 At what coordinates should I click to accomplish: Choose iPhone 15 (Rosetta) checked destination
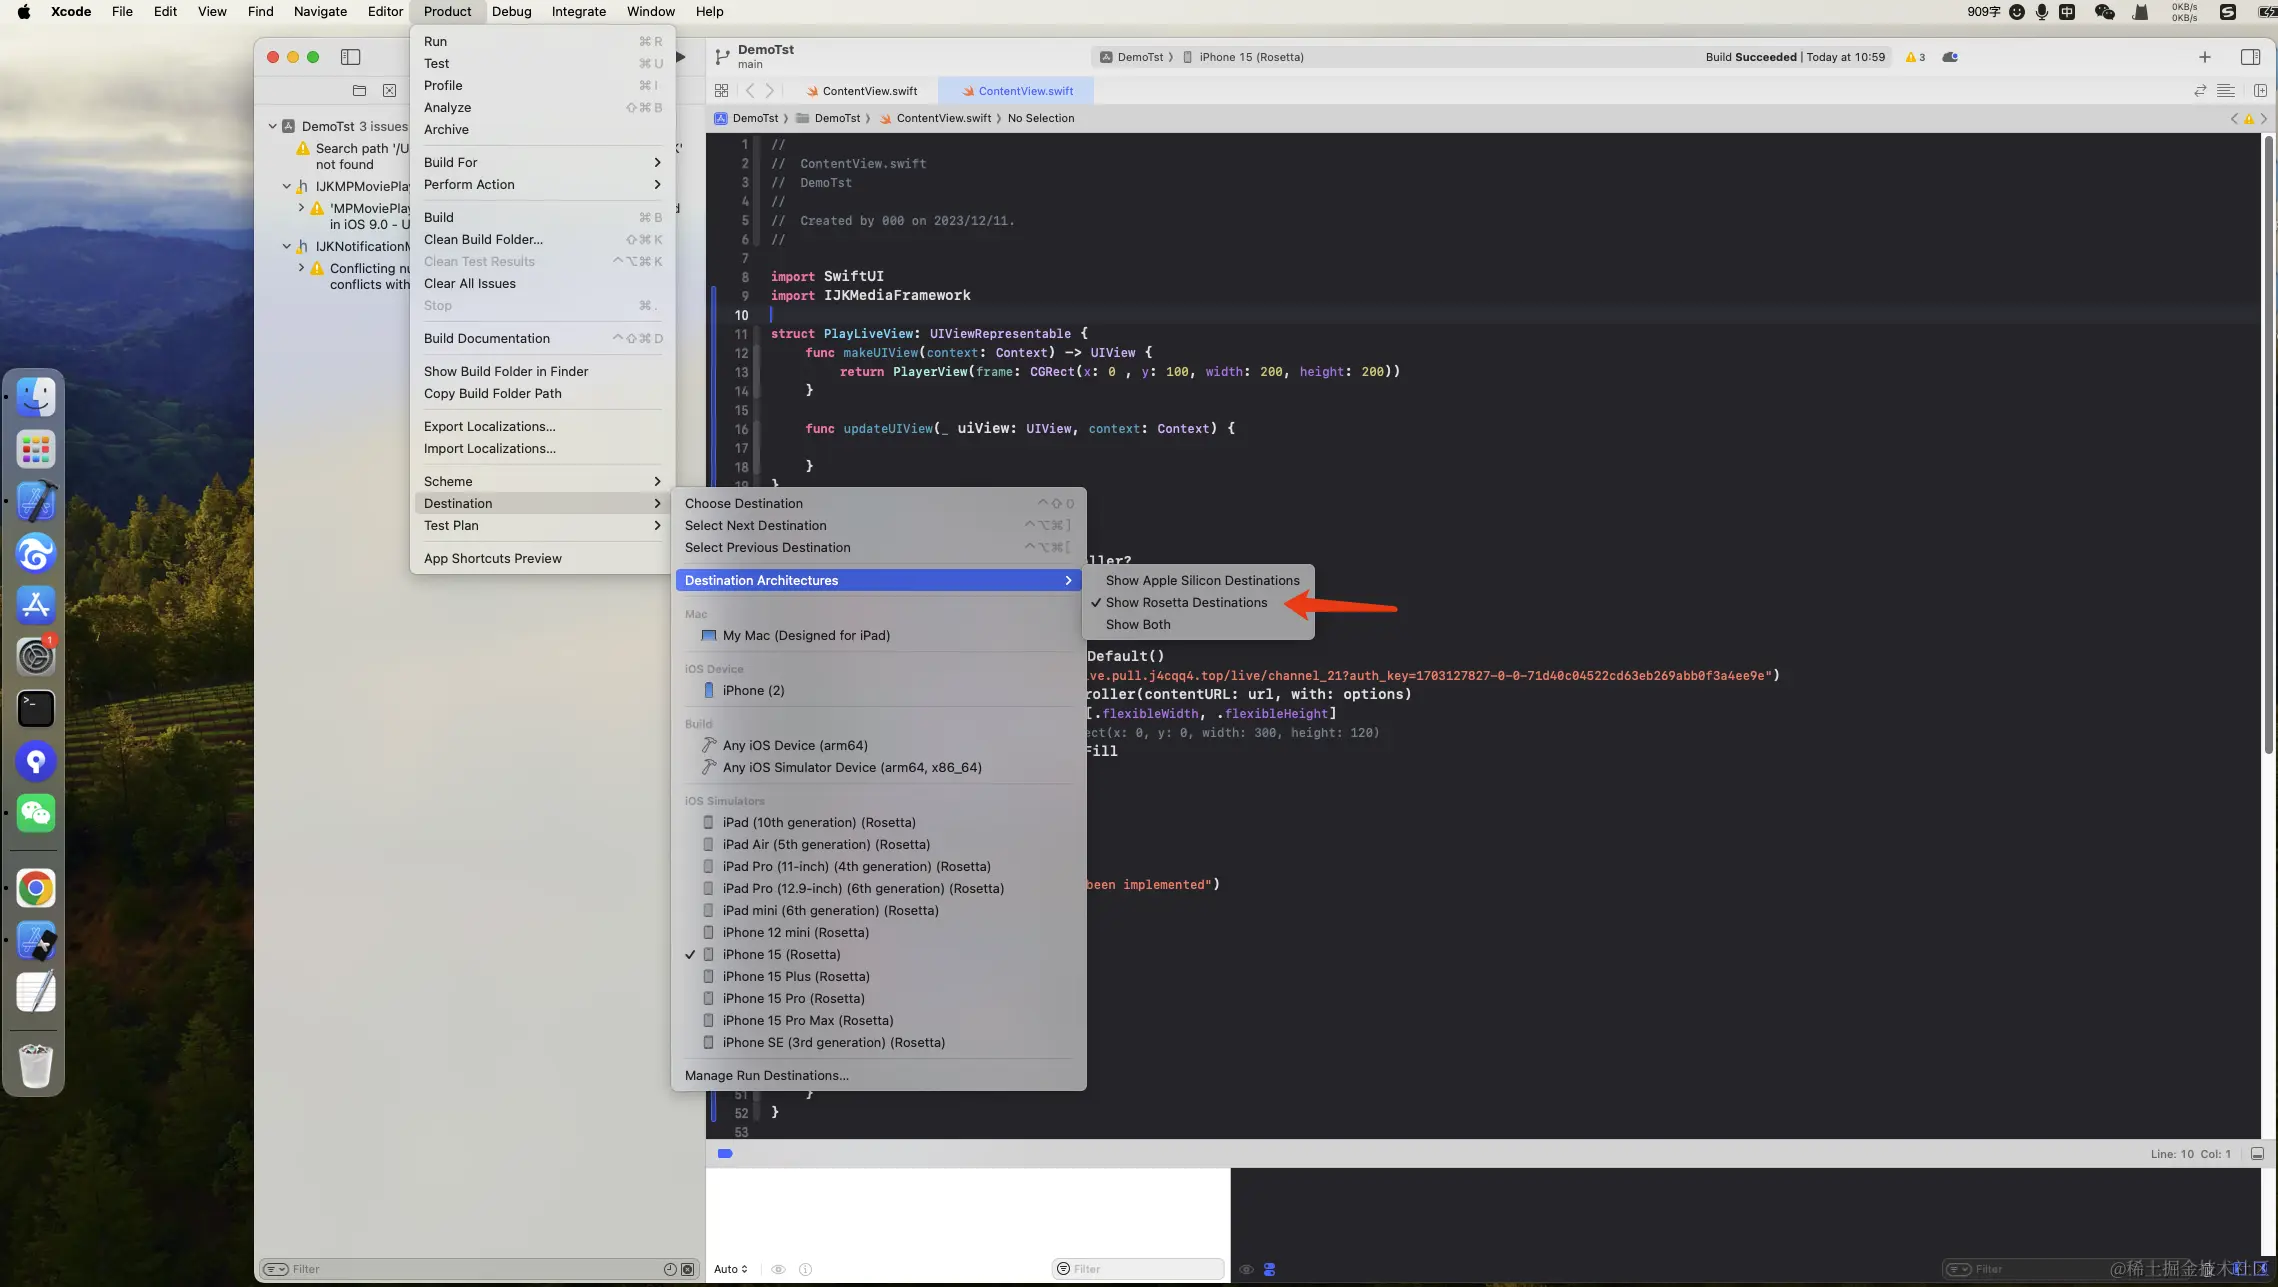(x=878, y=954)
